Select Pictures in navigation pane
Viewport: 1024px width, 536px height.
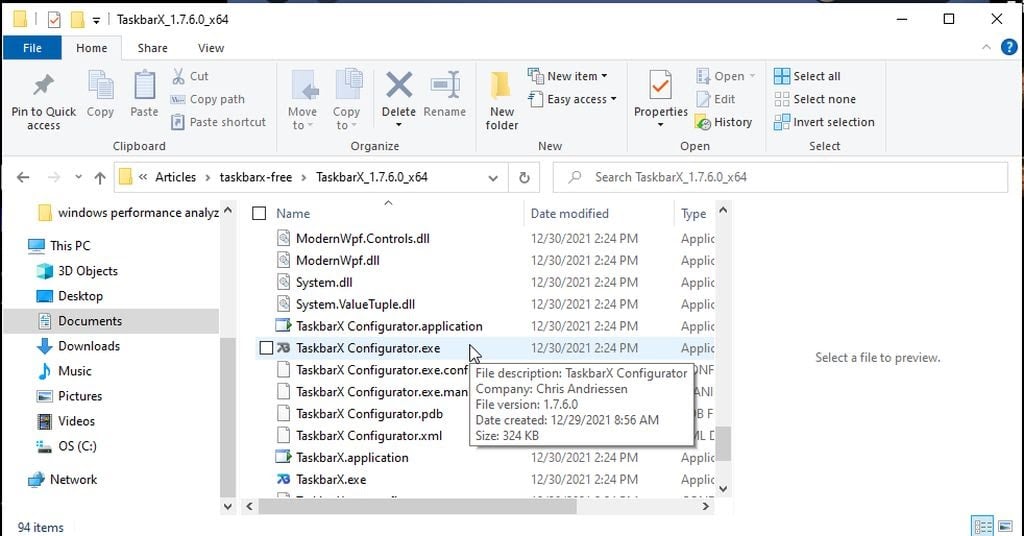pos(80,396)
